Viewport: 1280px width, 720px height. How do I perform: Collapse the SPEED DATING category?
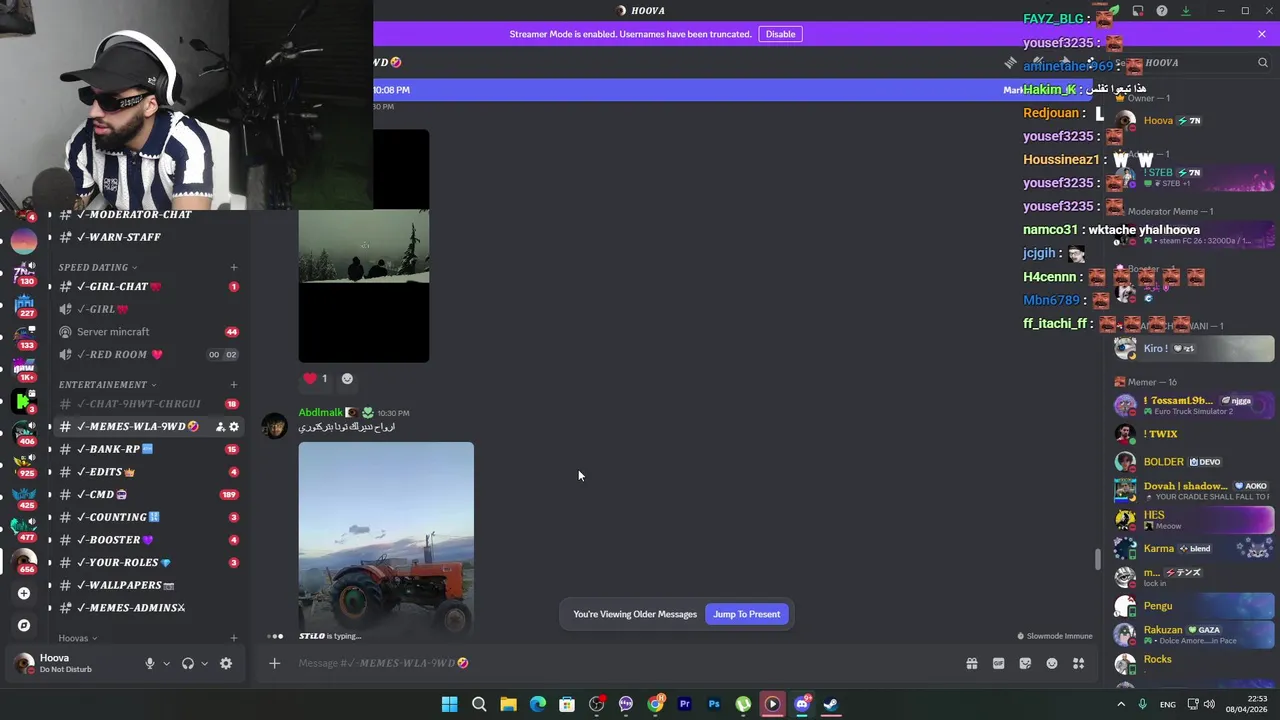[98, 267]
